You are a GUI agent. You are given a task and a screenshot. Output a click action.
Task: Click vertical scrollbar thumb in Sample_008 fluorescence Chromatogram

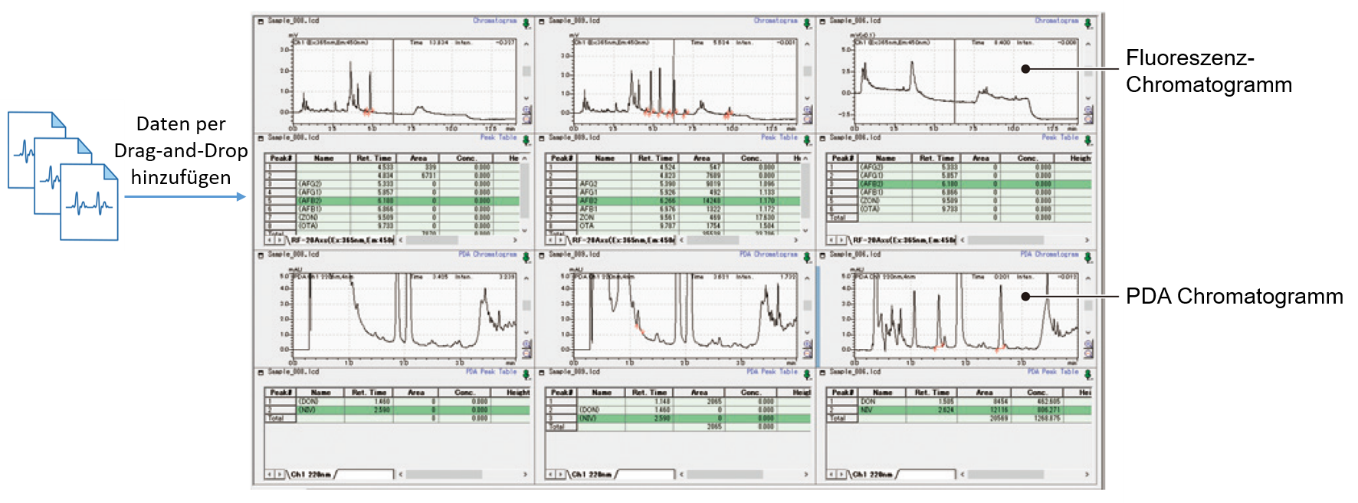(x=526, y=71)
